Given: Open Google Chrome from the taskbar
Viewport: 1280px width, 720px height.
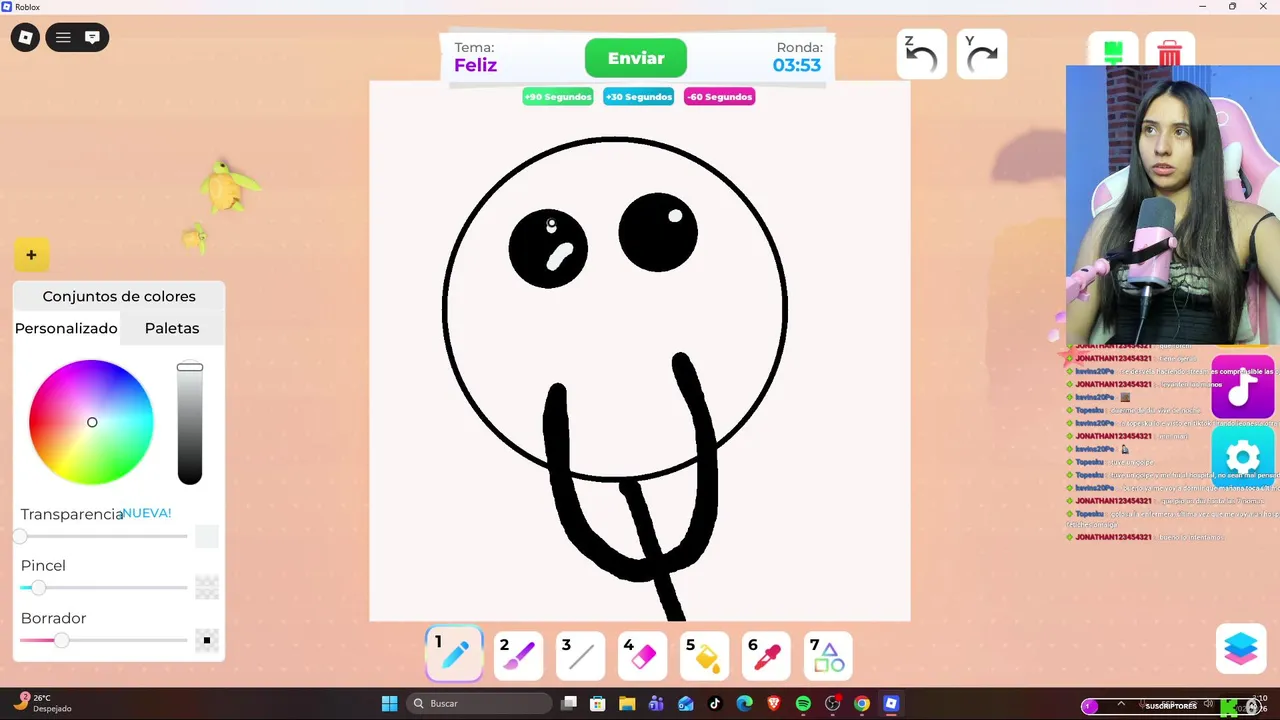Looking at the screenshot, I should (862, 704).
